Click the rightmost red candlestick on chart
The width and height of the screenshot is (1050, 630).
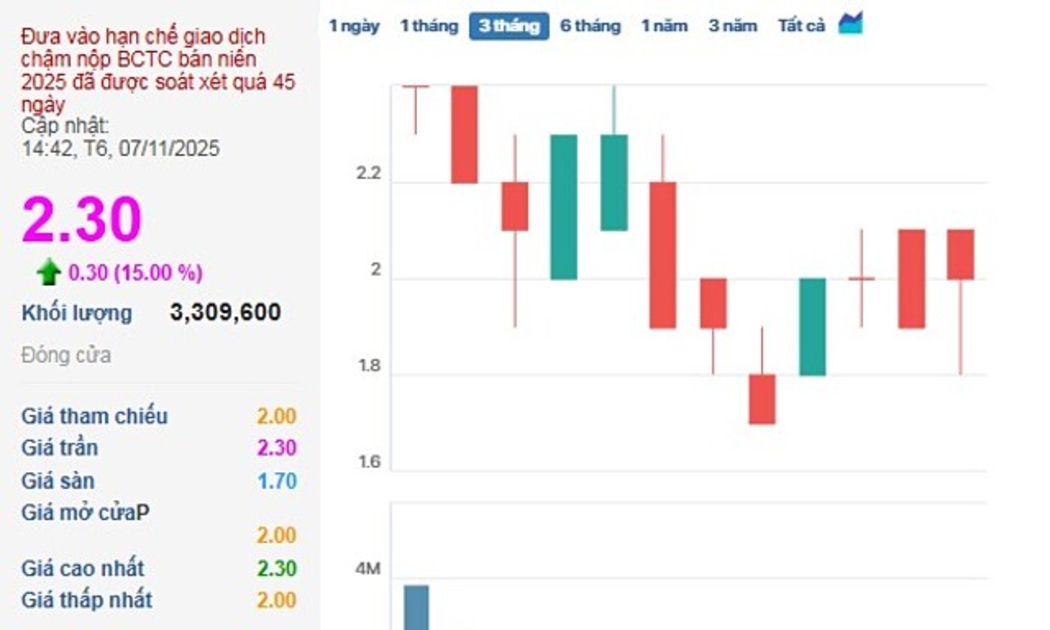tap(960, 254)
